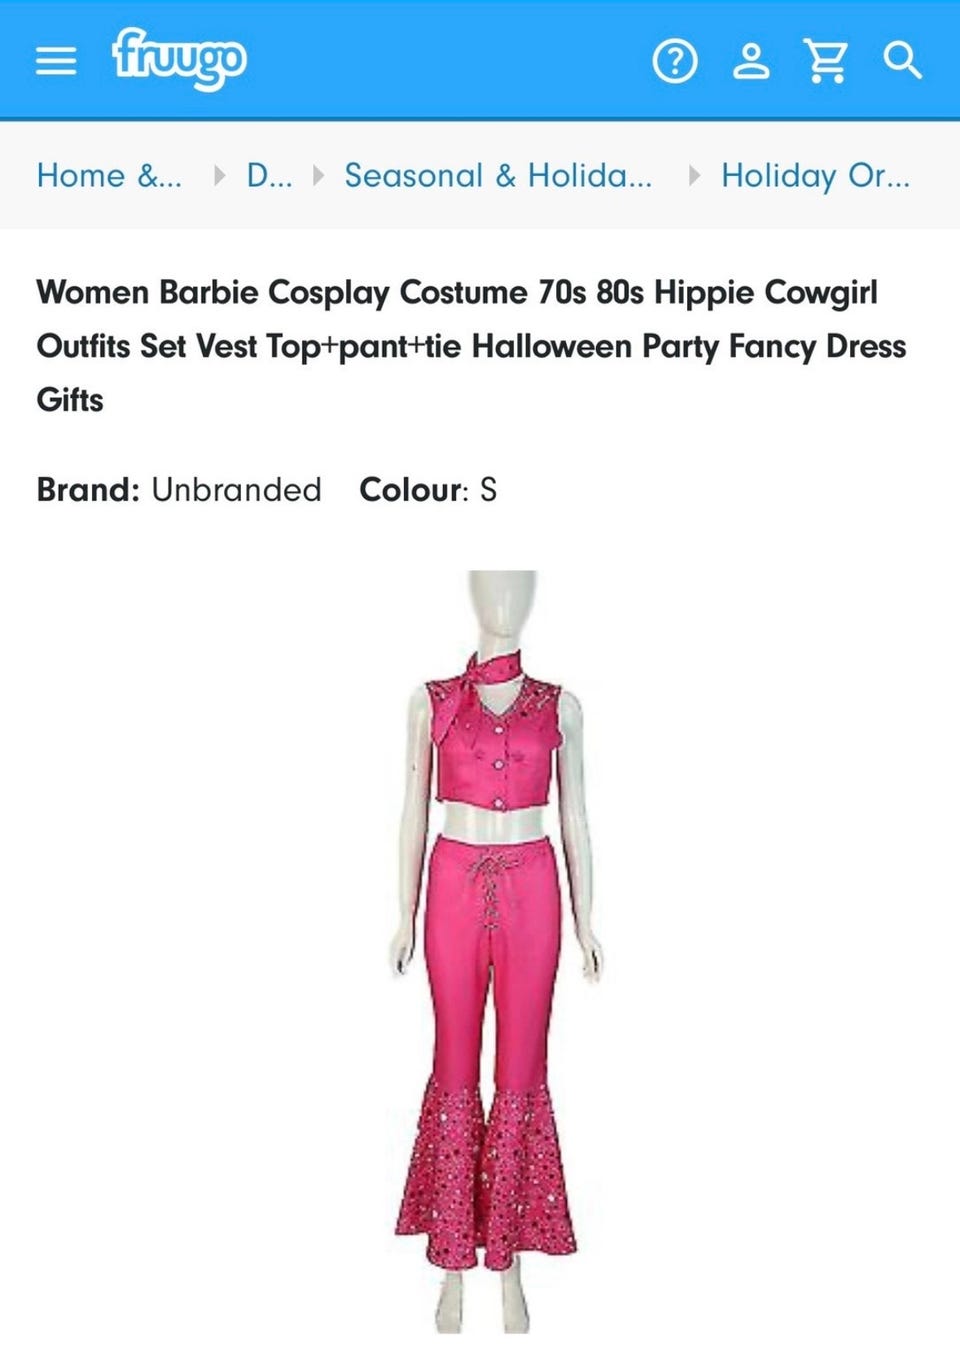The height and width of the screenshot is (1370, 960).
Task: Click the arrow after Home & breadcrumb
Action: click(220, 176)
